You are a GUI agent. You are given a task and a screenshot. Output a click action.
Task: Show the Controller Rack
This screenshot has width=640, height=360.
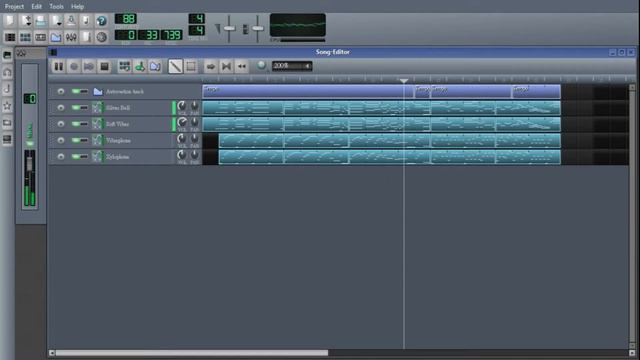[101, 37]
